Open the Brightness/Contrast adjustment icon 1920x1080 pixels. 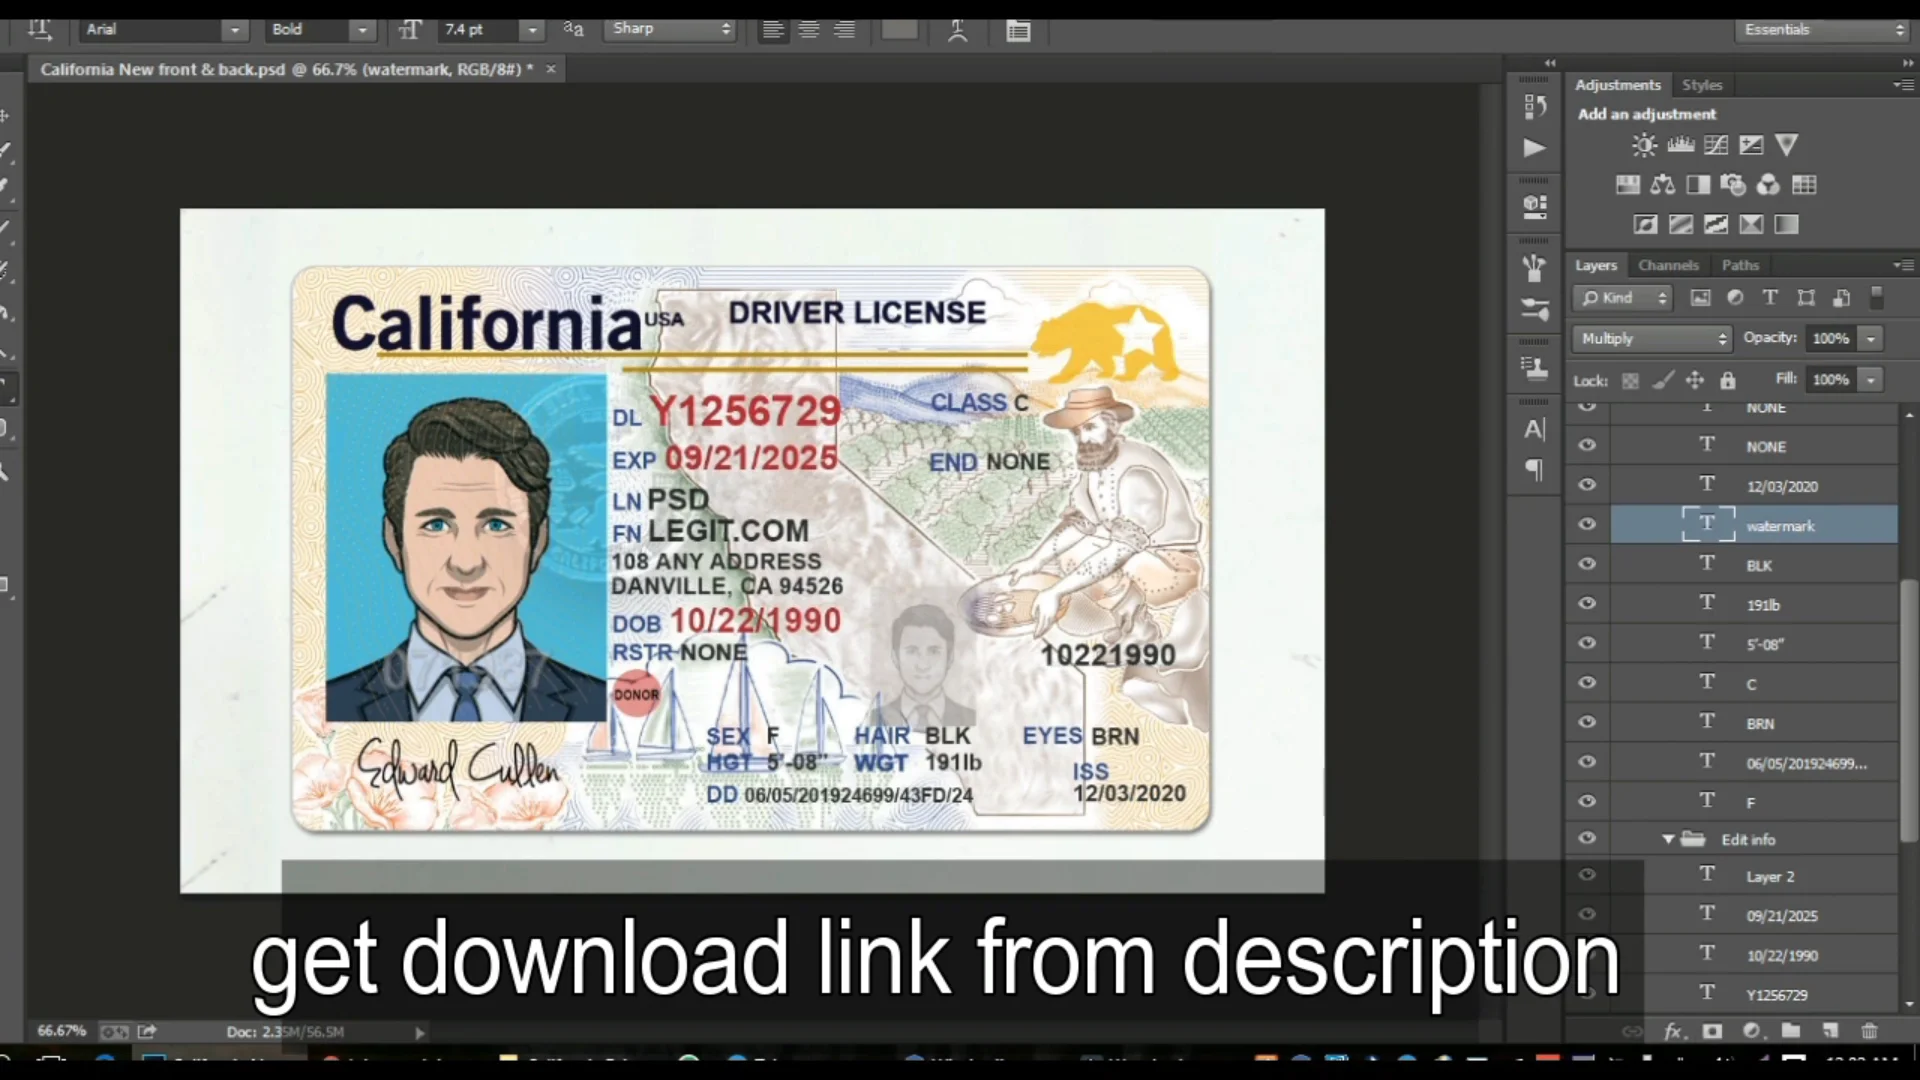(1643, 145)
